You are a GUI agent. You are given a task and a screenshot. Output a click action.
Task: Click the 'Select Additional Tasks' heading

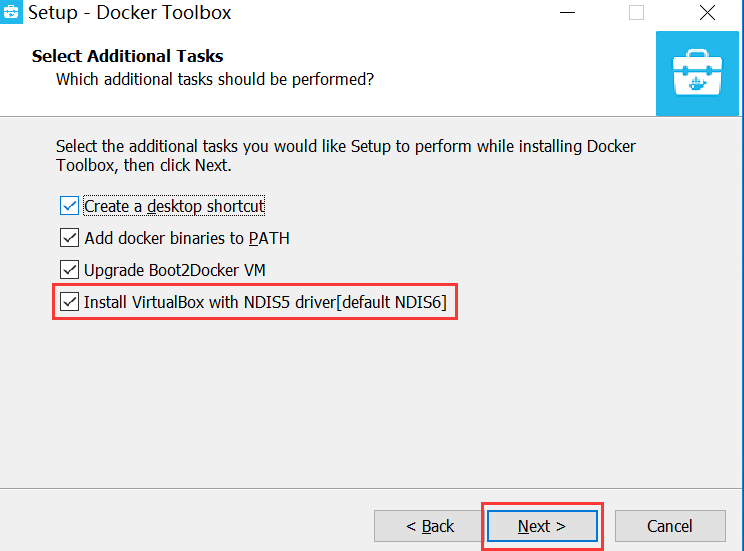pyautogui.click(x=127, y=56)
